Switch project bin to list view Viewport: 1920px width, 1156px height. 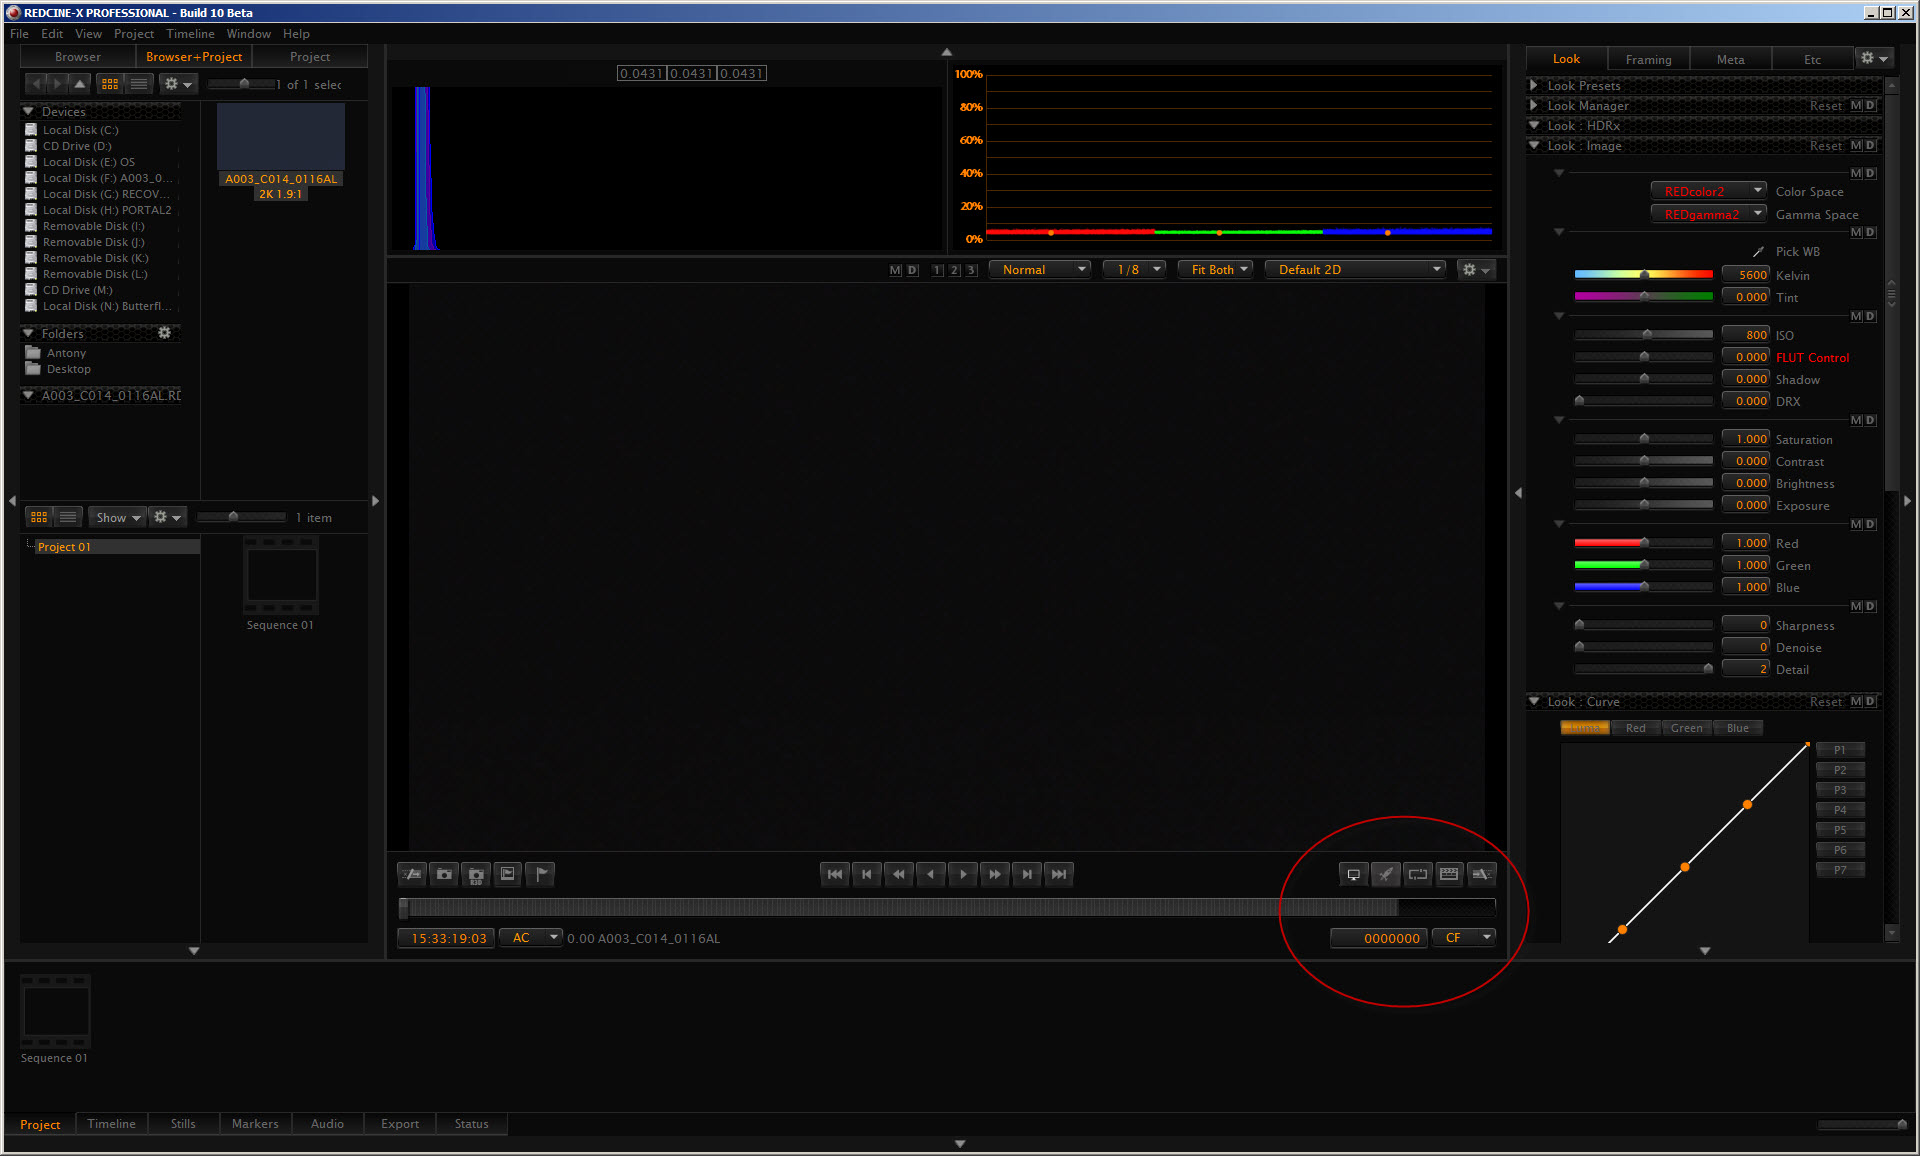(x=68, y=517)
